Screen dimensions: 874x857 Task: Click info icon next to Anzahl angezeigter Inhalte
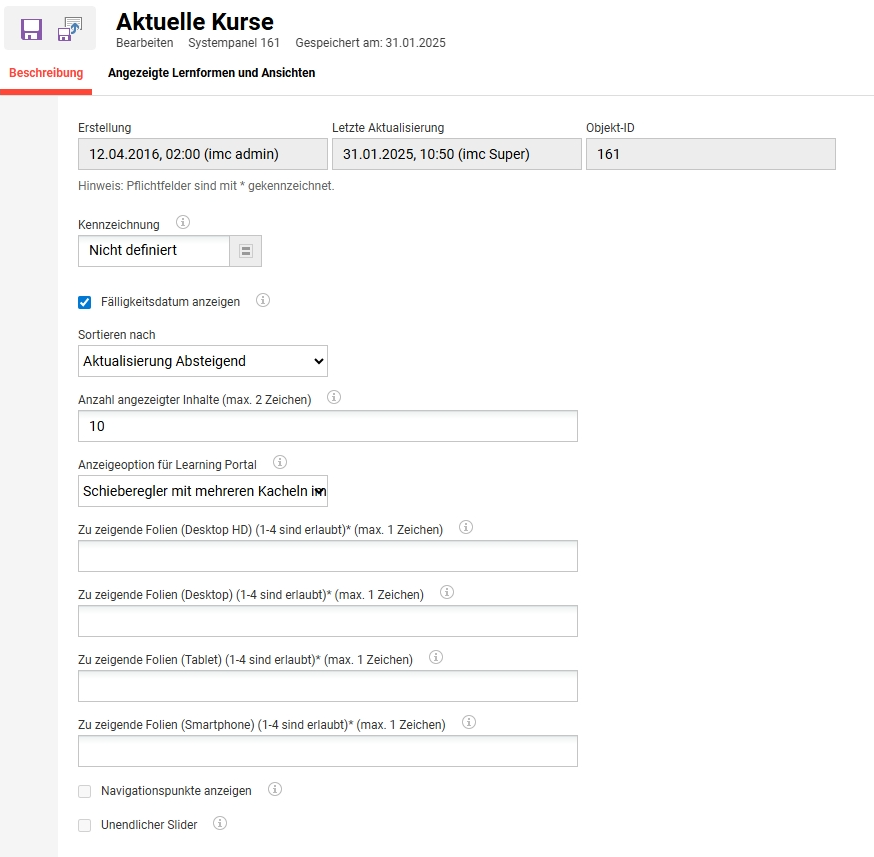(334, 397)
